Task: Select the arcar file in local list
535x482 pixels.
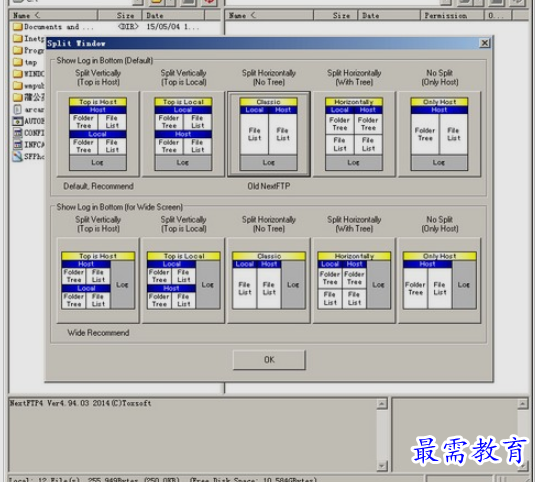Action: (29, 109)
